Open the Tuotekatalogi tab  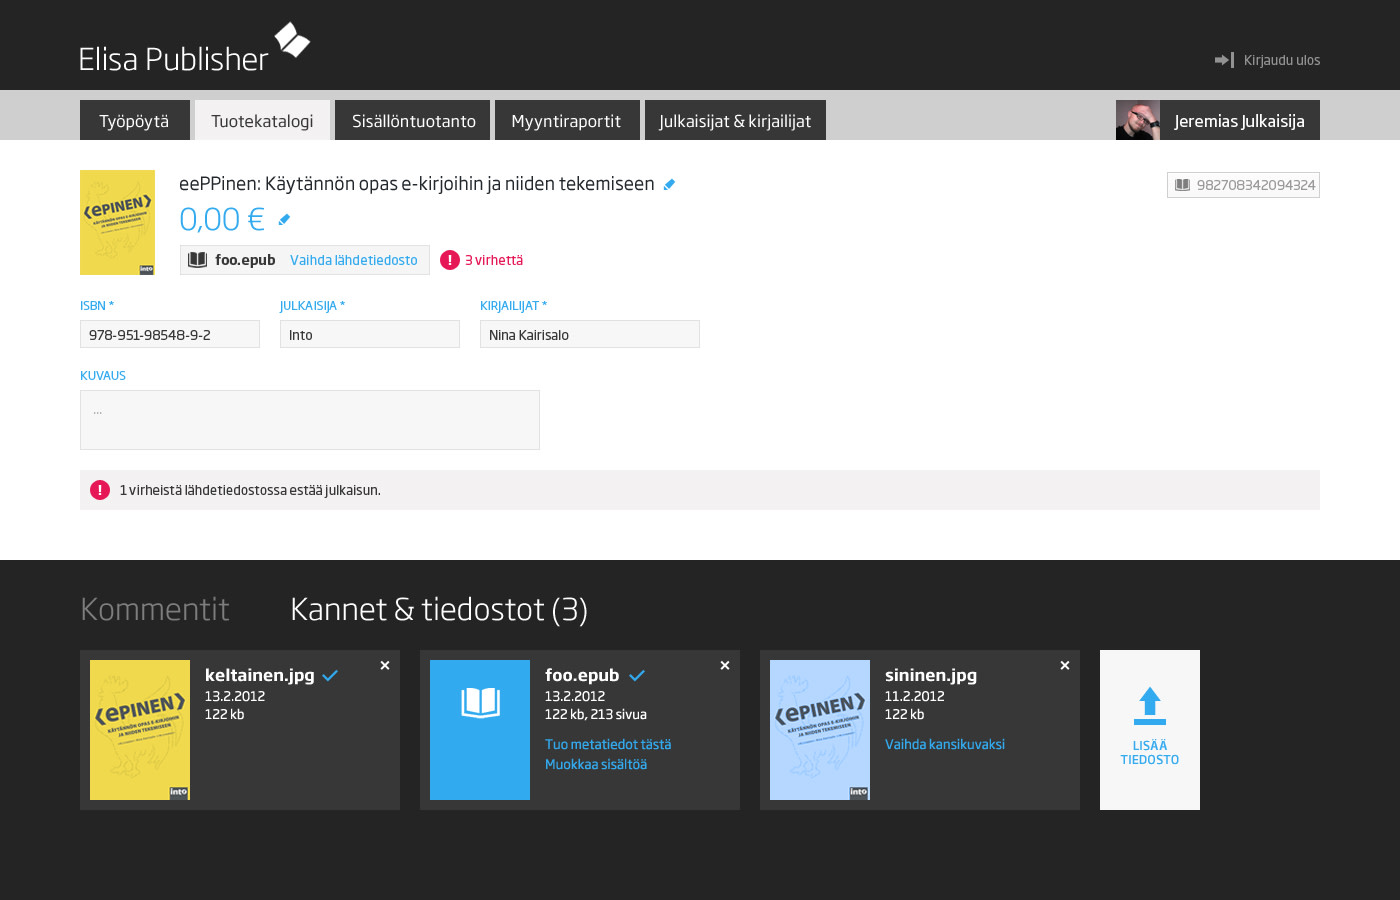coord(262,120)
